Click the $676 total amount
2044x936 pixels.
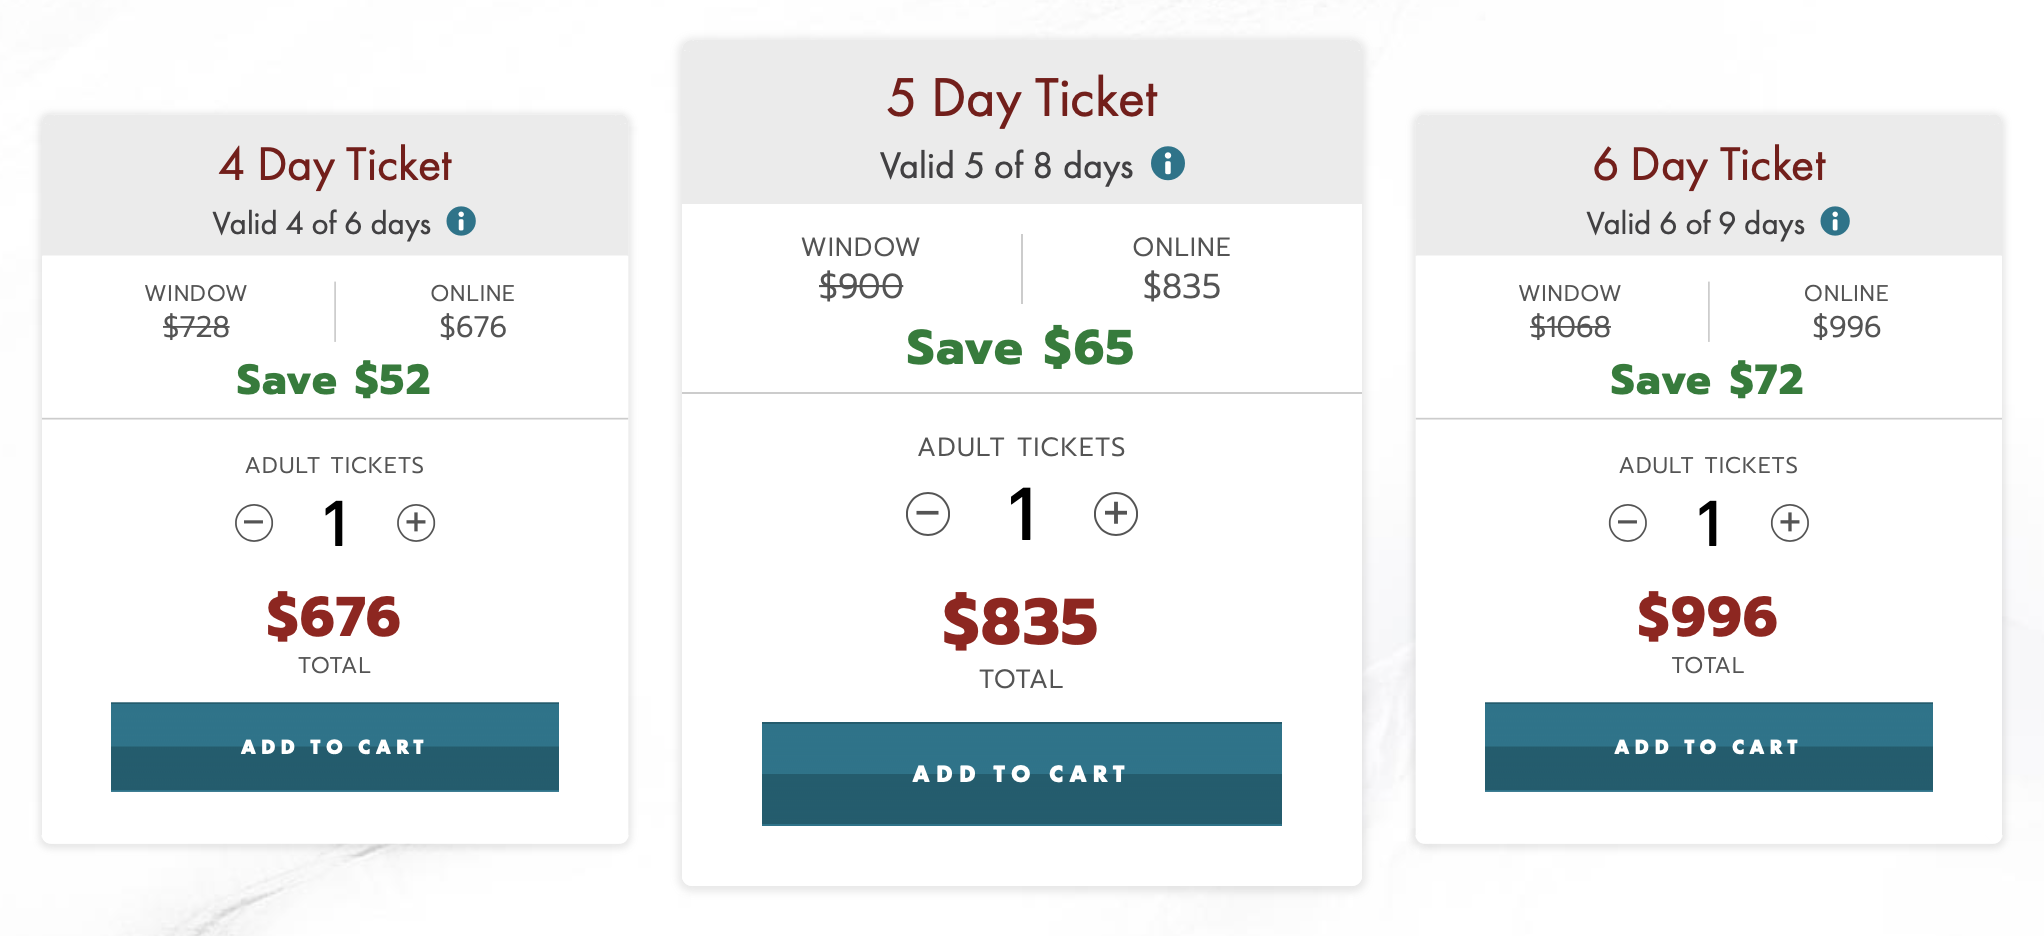[334, 616]
